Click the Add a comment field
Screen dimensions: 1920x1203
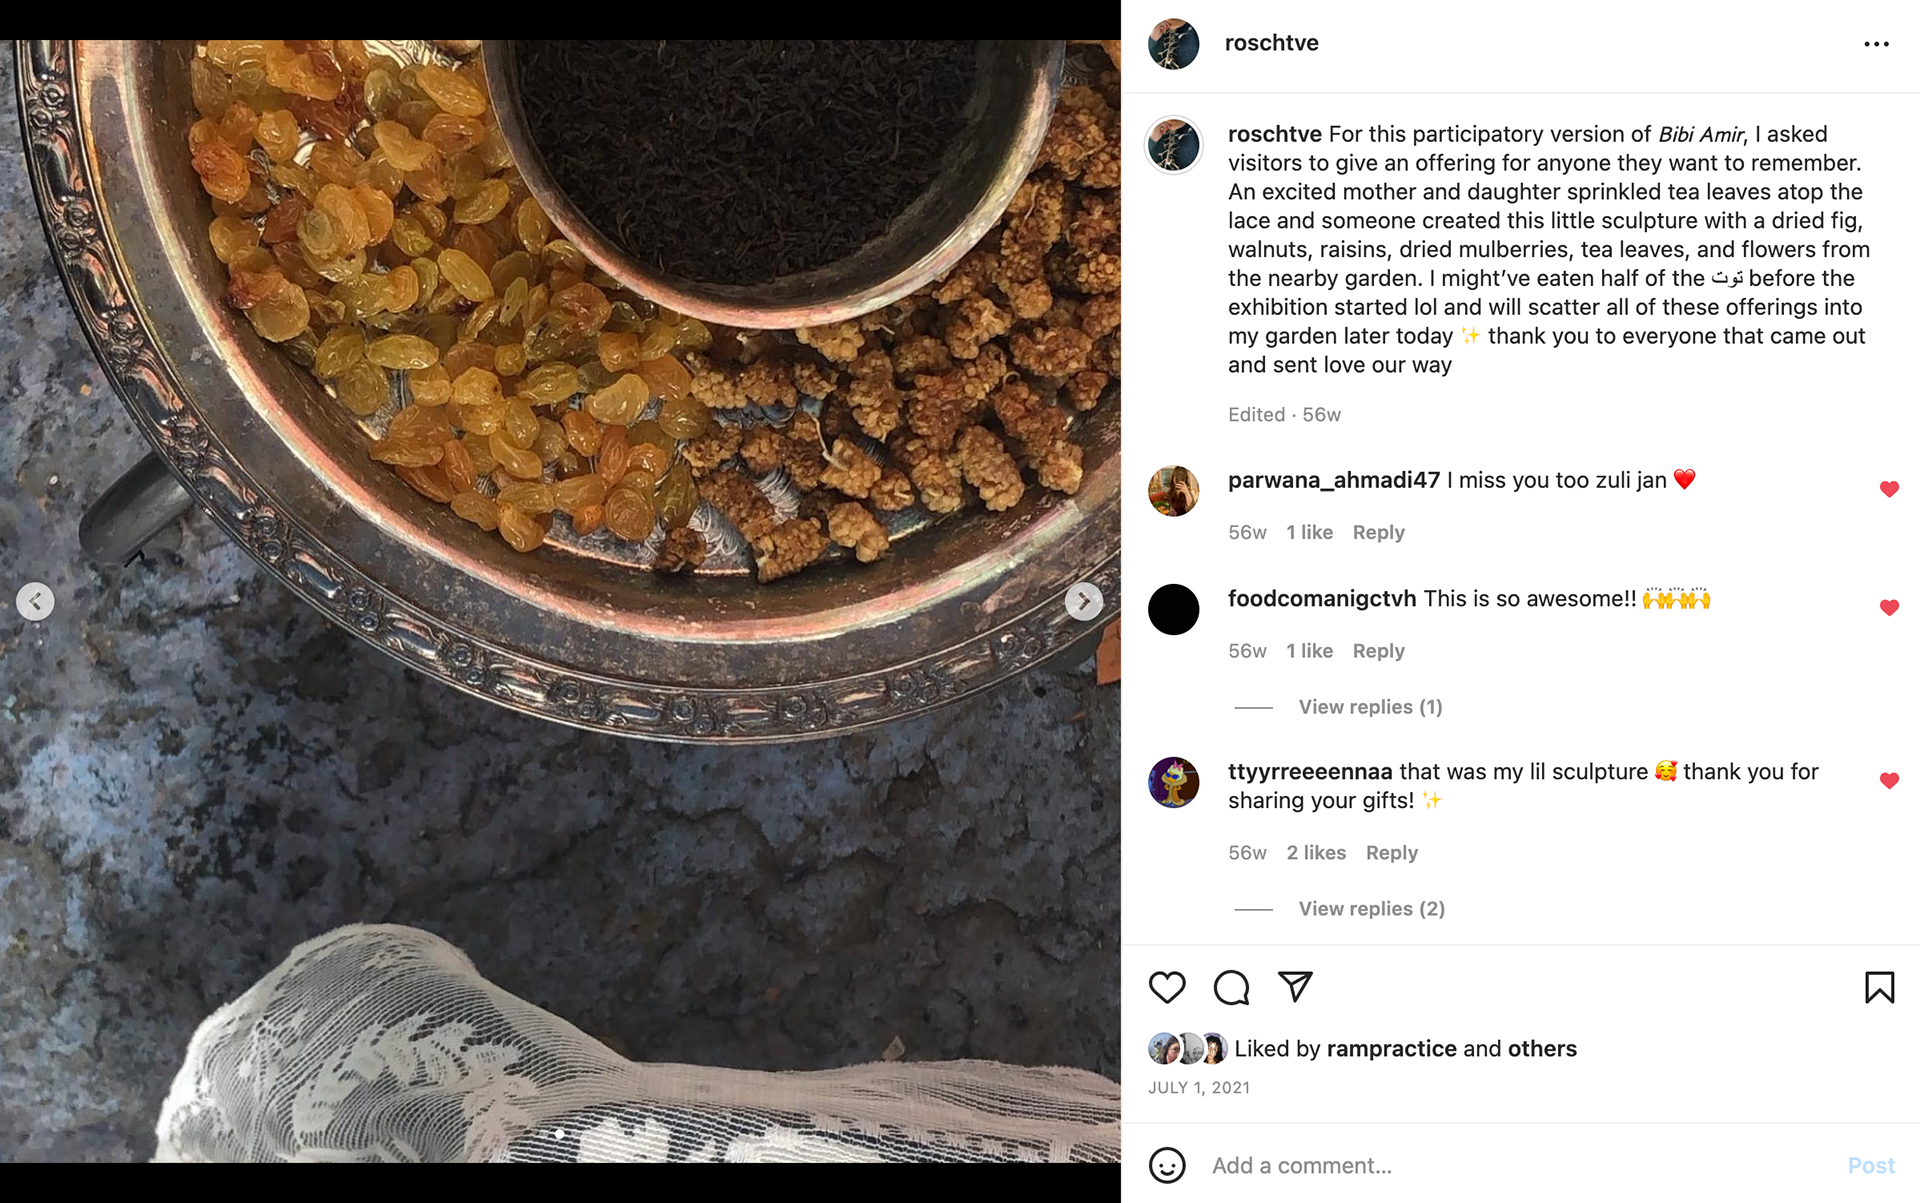(1500, 1166)
